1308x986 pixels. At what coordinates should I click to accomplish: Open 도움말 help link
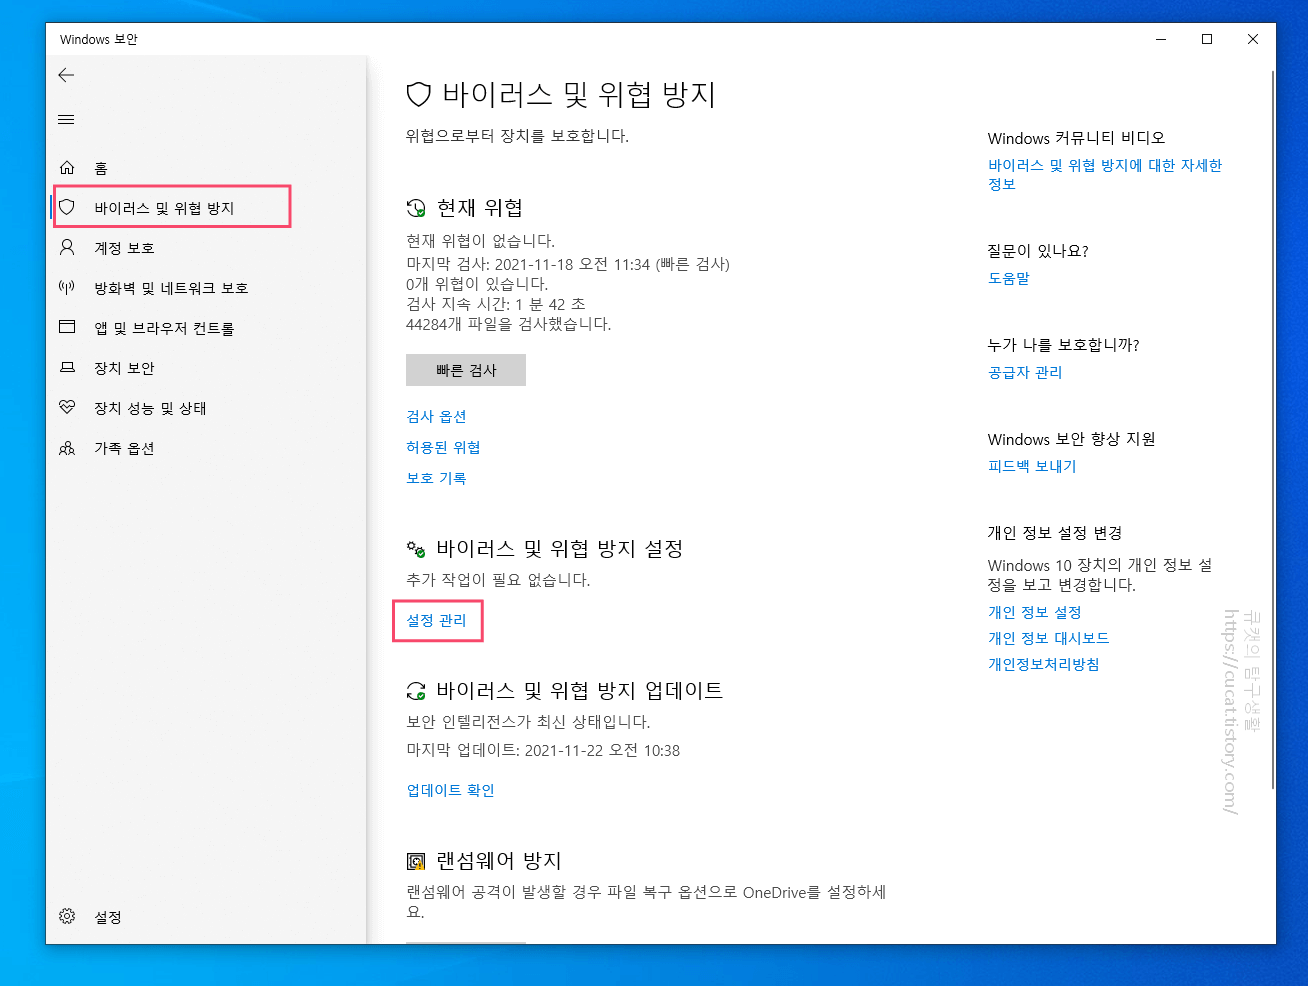pos(1009,278)
